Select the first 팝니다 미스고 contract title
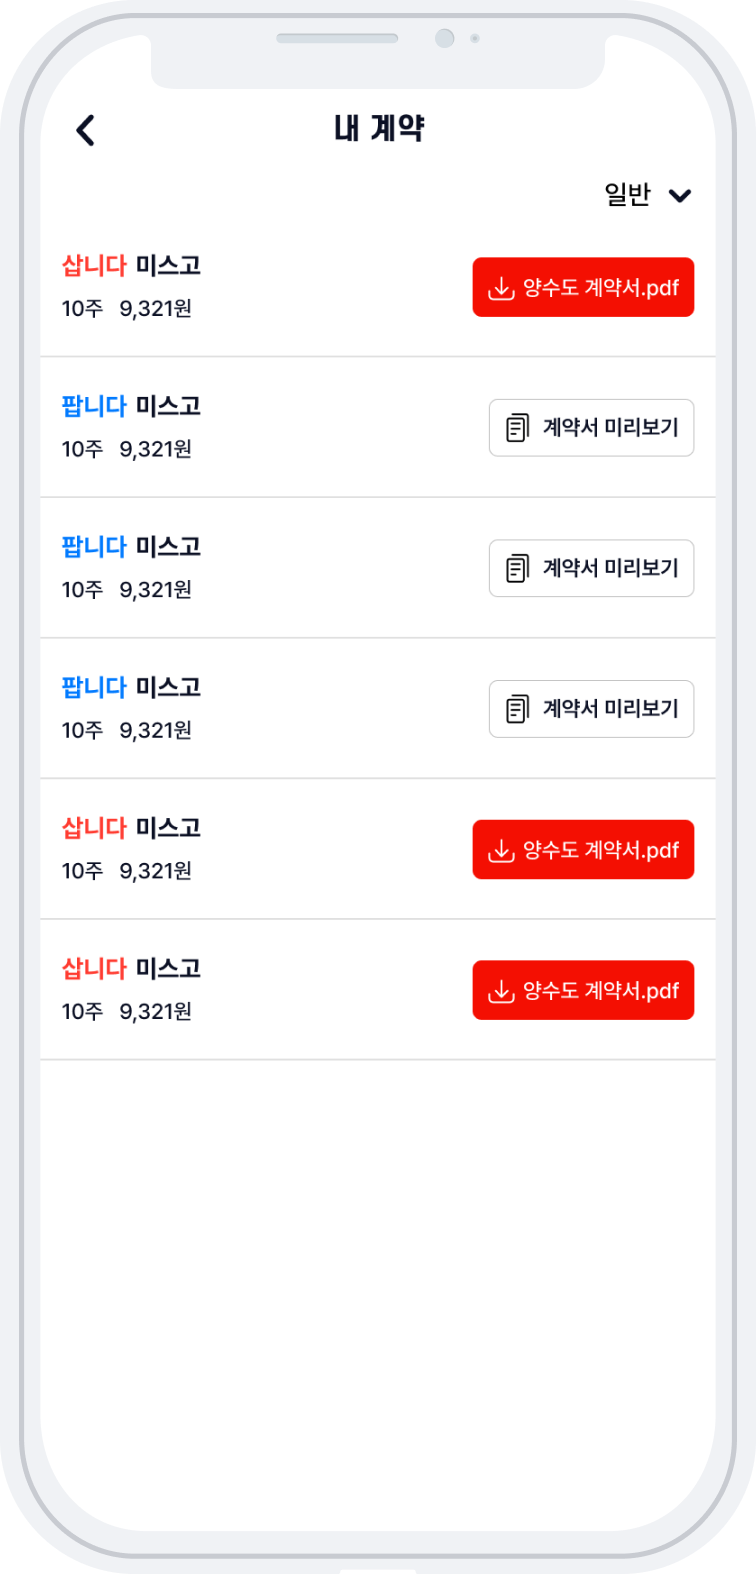 [x=131, y=406]
